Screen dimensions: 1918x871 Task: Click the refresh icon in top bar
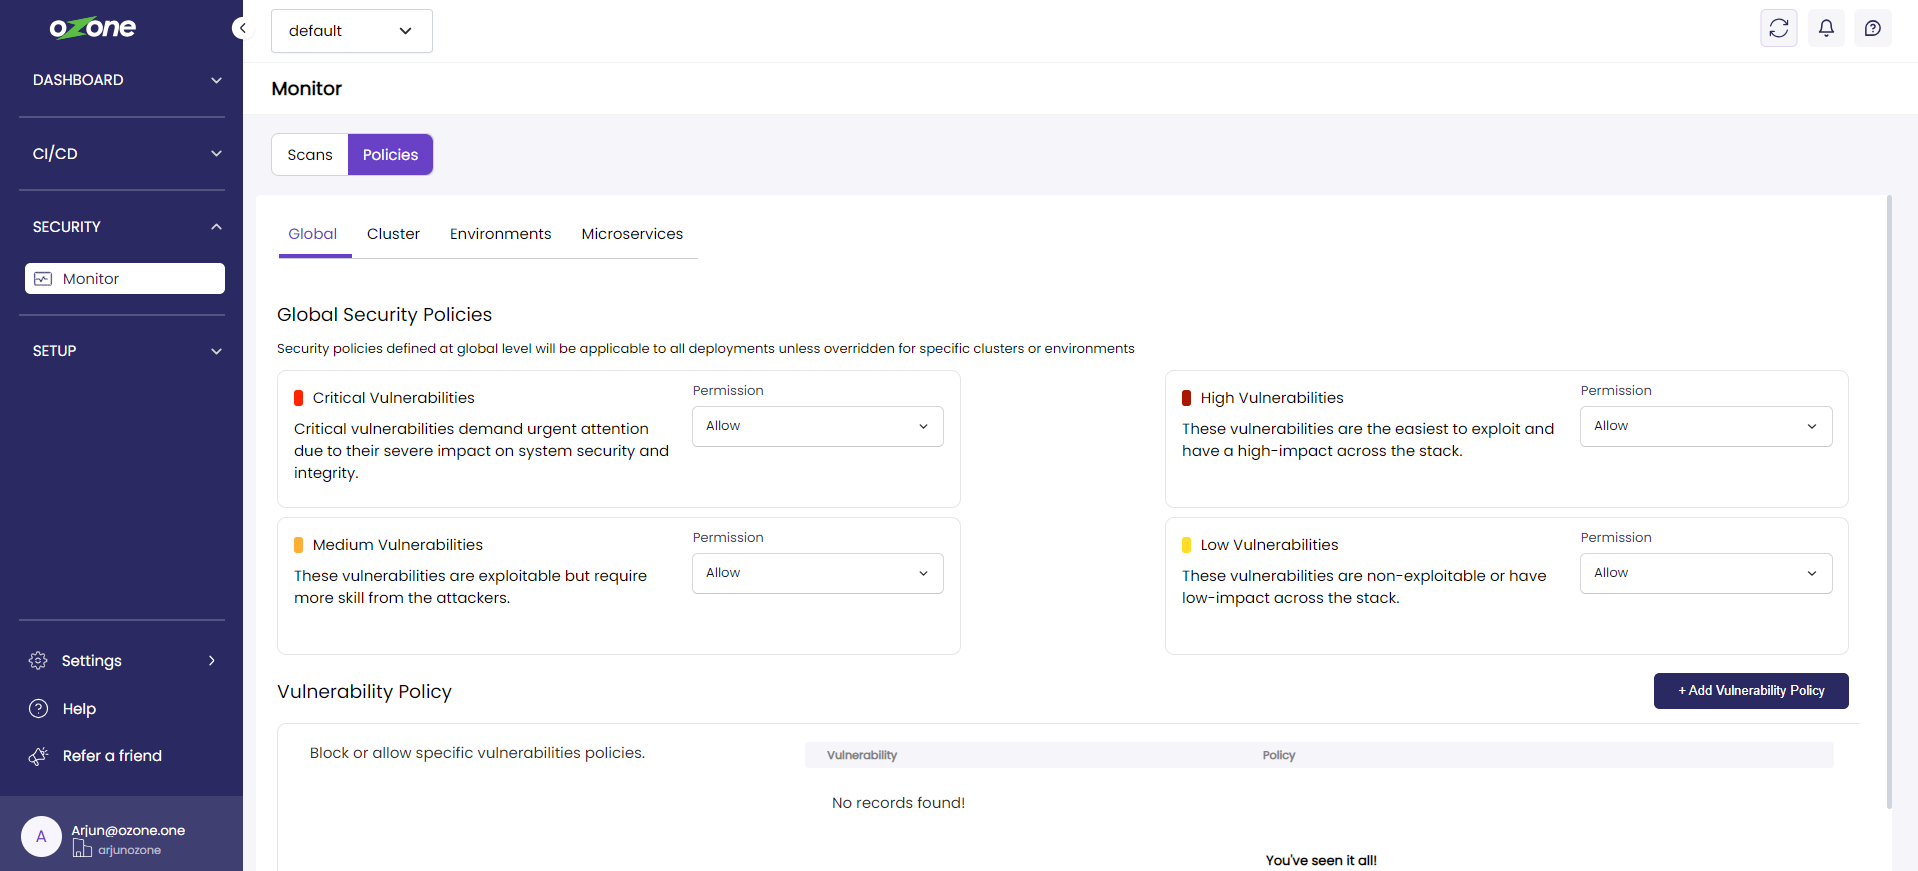tap(1778, 28)
